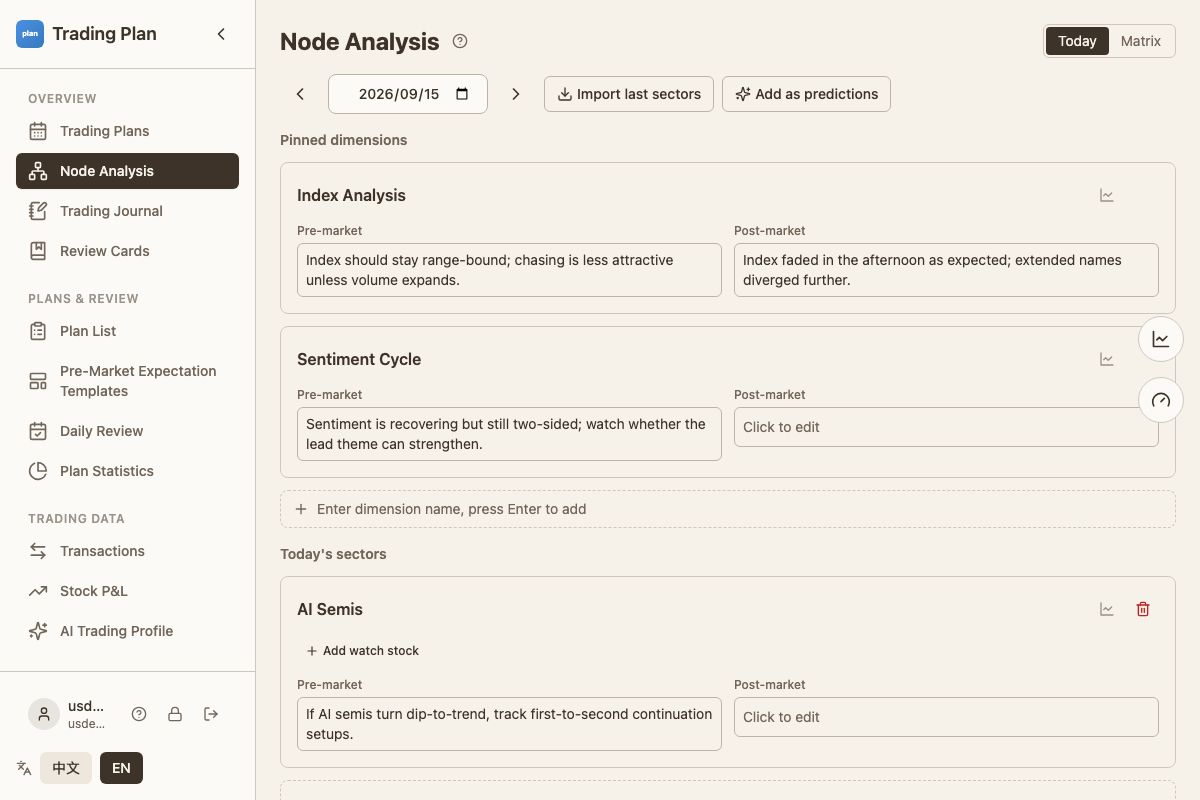The height and width of the screenshot is (800, 1200).
Task: Open chart icon for Sentiment Cycle
Action: tap(1107, 359)
